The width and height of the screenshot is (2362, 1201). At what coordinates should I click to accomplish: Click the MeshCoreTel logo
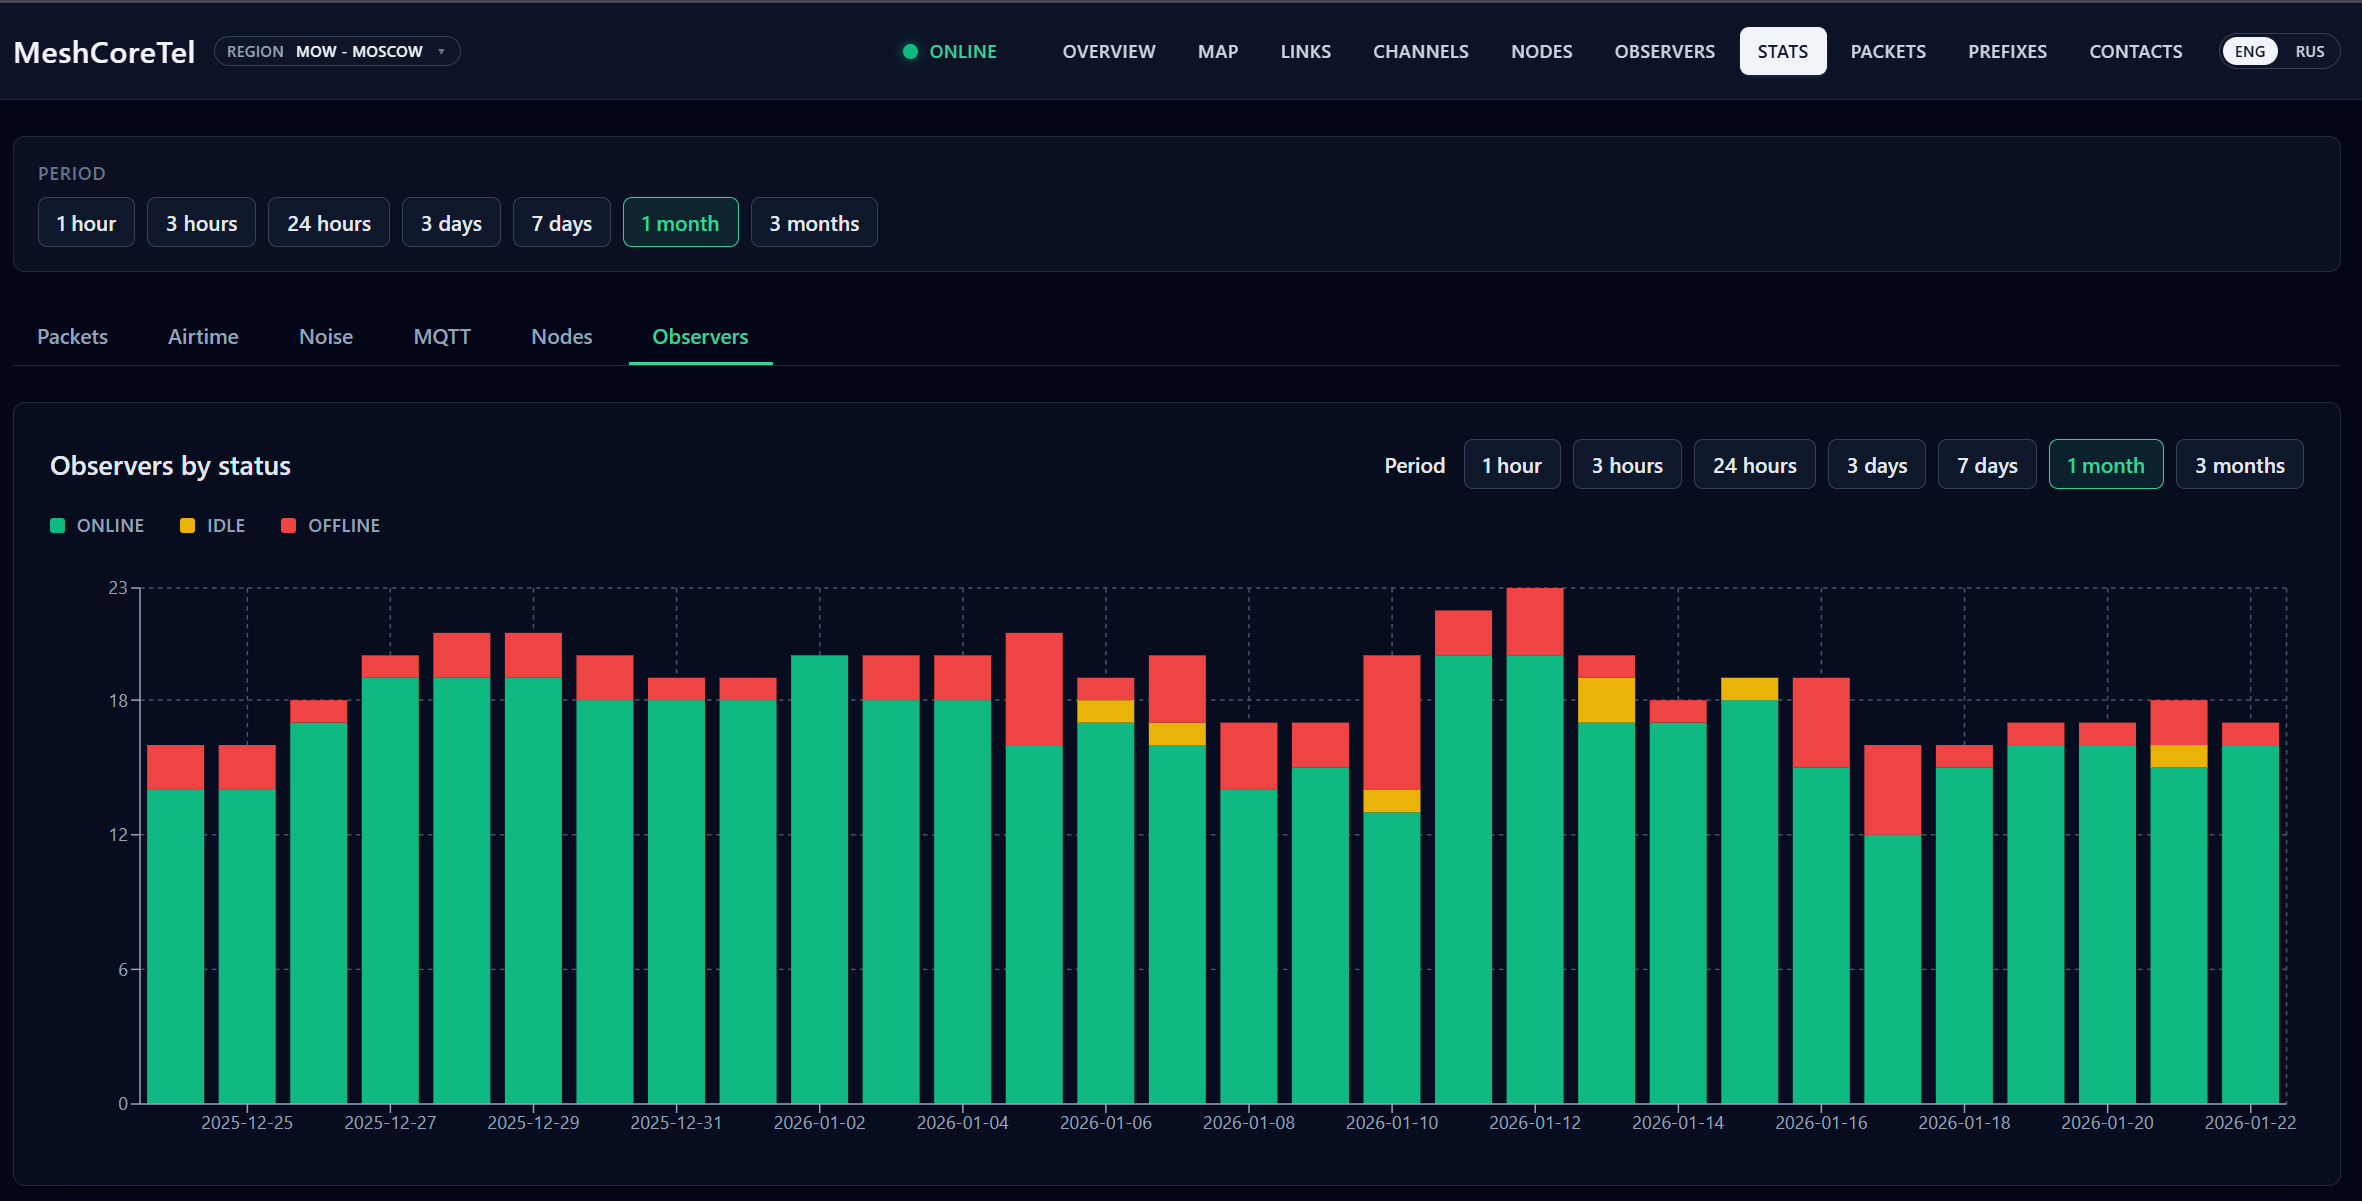(104, 51)
